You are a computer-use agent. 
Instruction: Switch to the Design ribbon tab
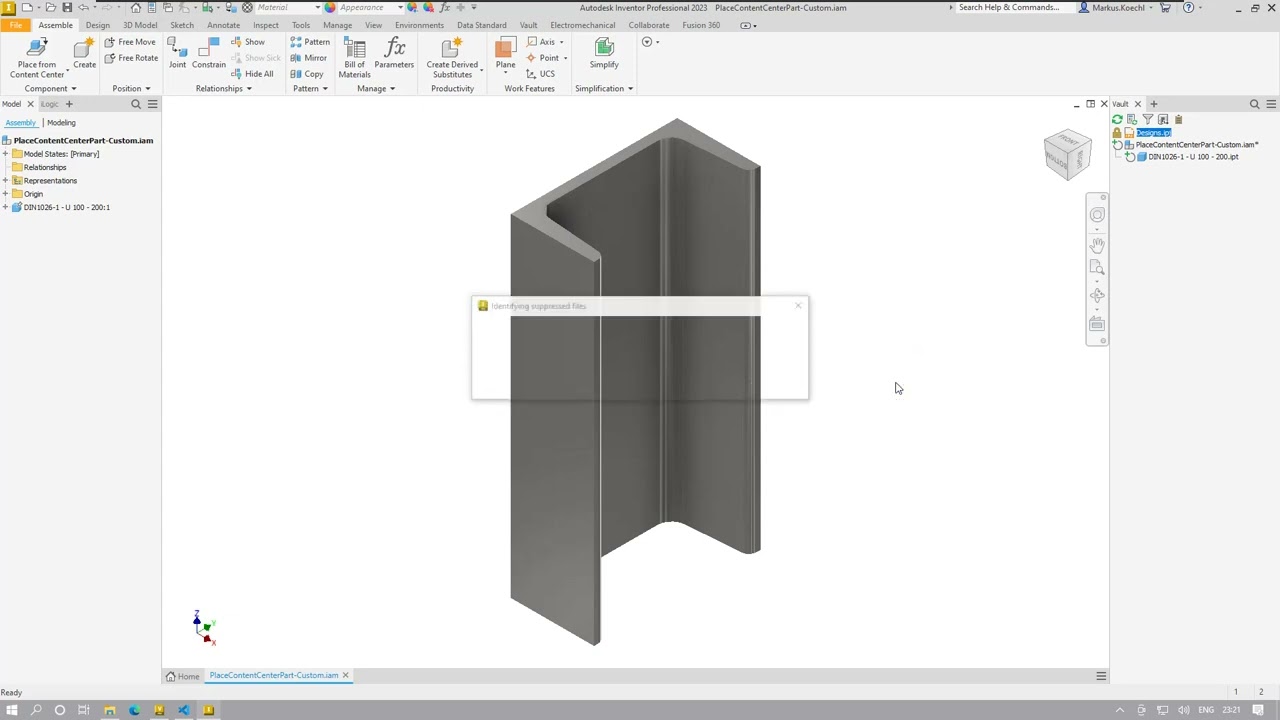coord(98,25)
